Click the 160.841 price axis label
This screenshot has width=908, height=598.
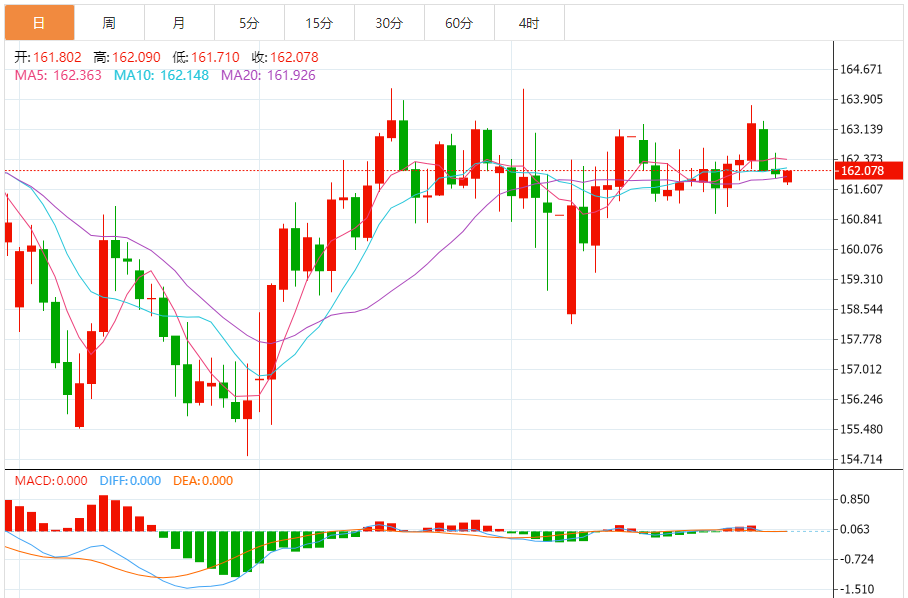point(861,219)
